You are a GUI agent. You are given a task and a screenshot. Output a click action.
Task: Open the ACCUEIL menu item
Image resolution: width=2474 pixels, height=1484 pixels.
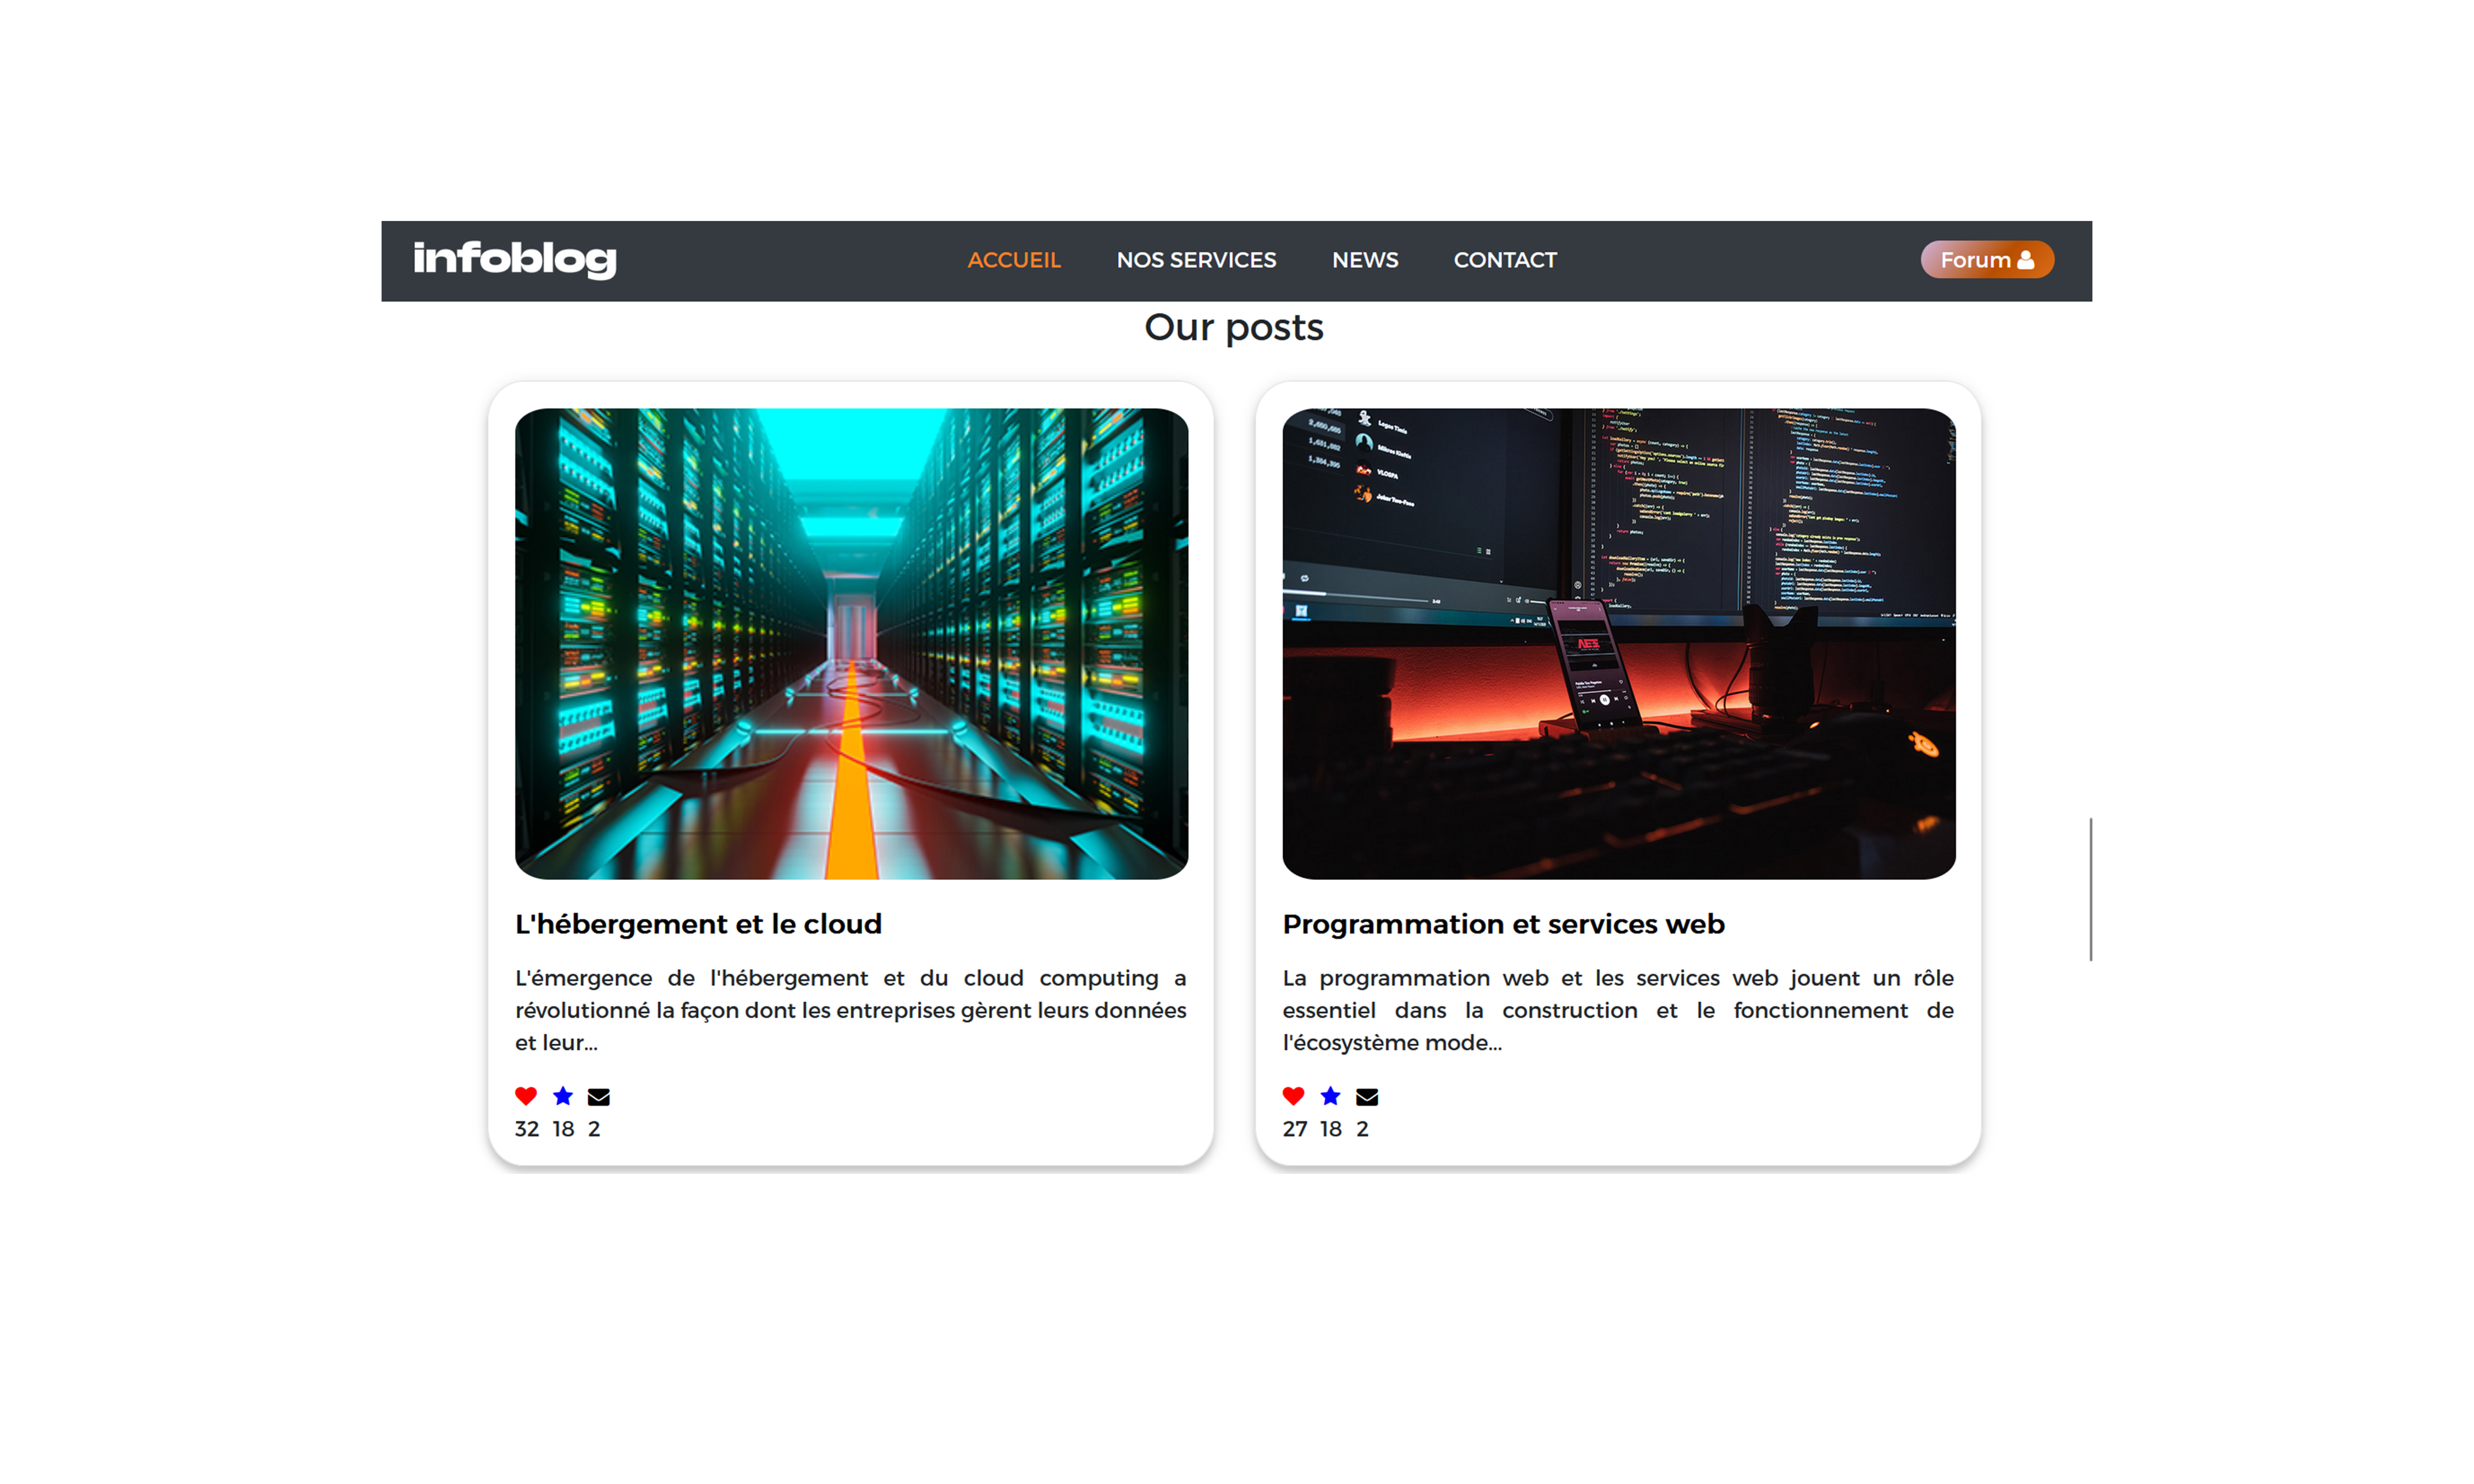1013,260
